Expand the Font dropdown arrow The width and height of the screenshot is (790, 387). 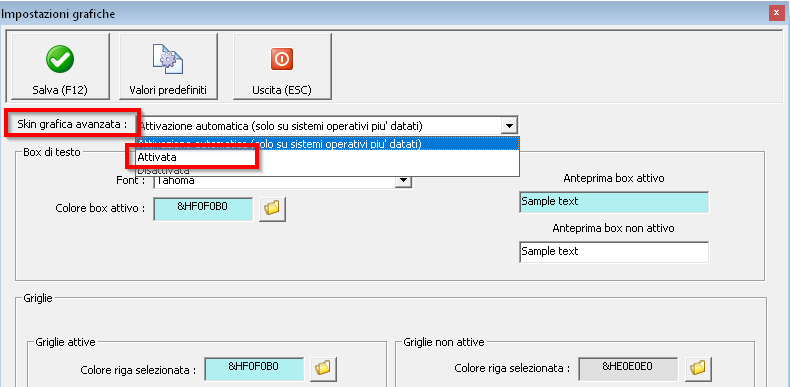click(x=403, y=180)
